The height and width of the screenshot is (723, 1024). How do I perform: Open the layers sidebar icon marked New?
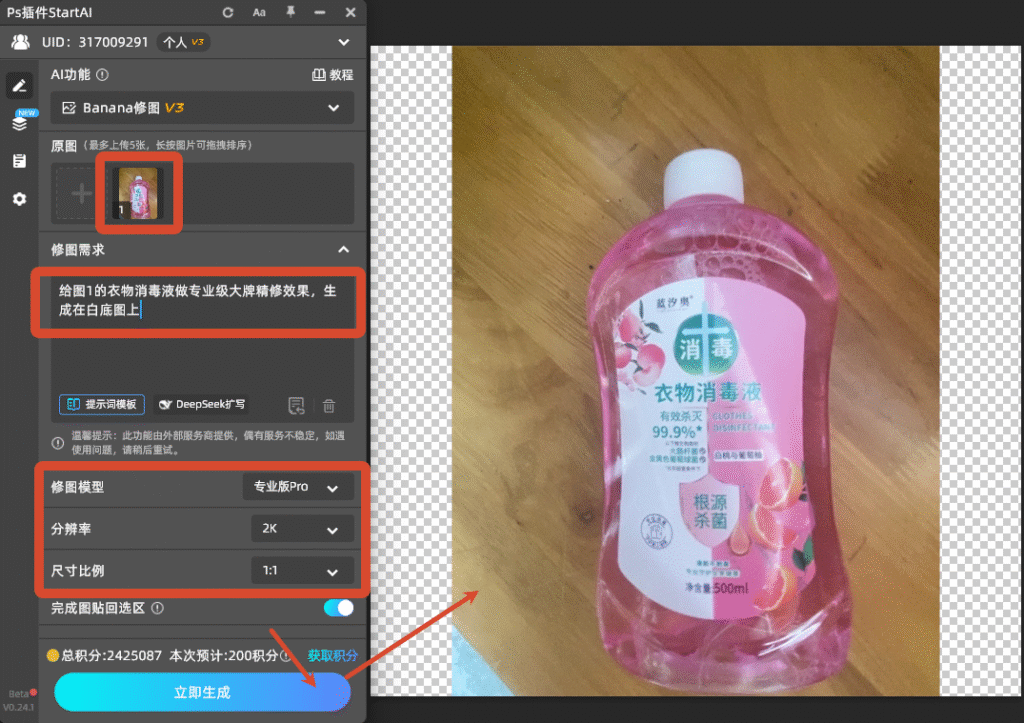[20, 122]
